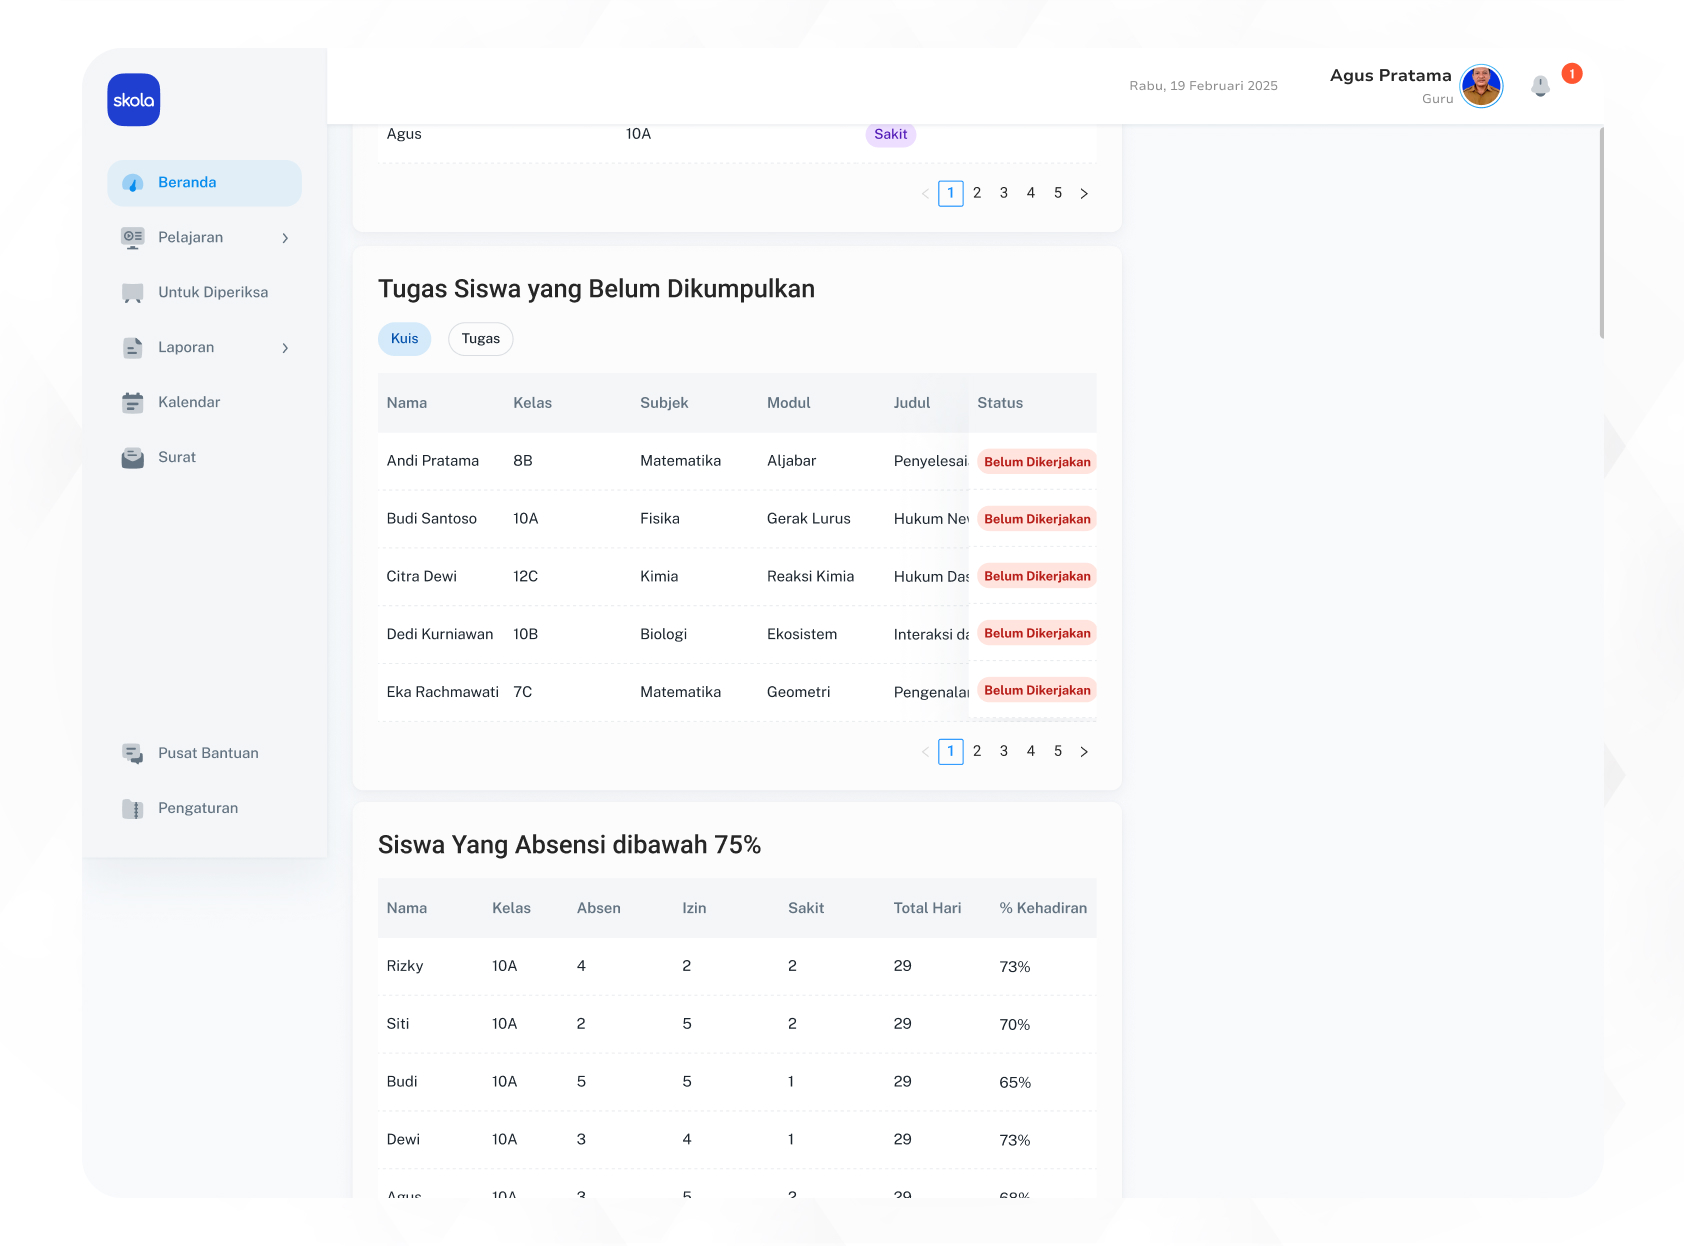This screenshot has height=1246, width=1684.
Task: Open the notification bell
Action: pyautogui.click(x=1540, y=86)
